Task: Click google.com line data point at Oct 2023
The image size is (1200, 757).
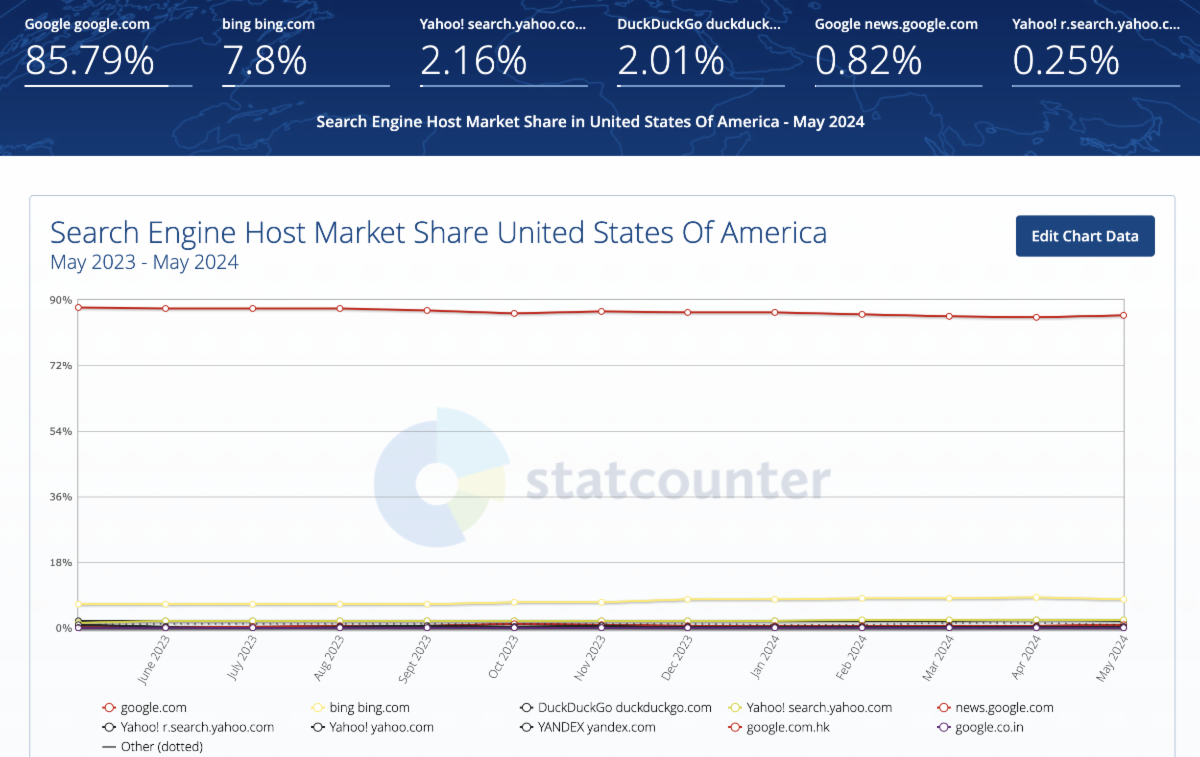Action: pyautogui.click(x=515, y=313)
